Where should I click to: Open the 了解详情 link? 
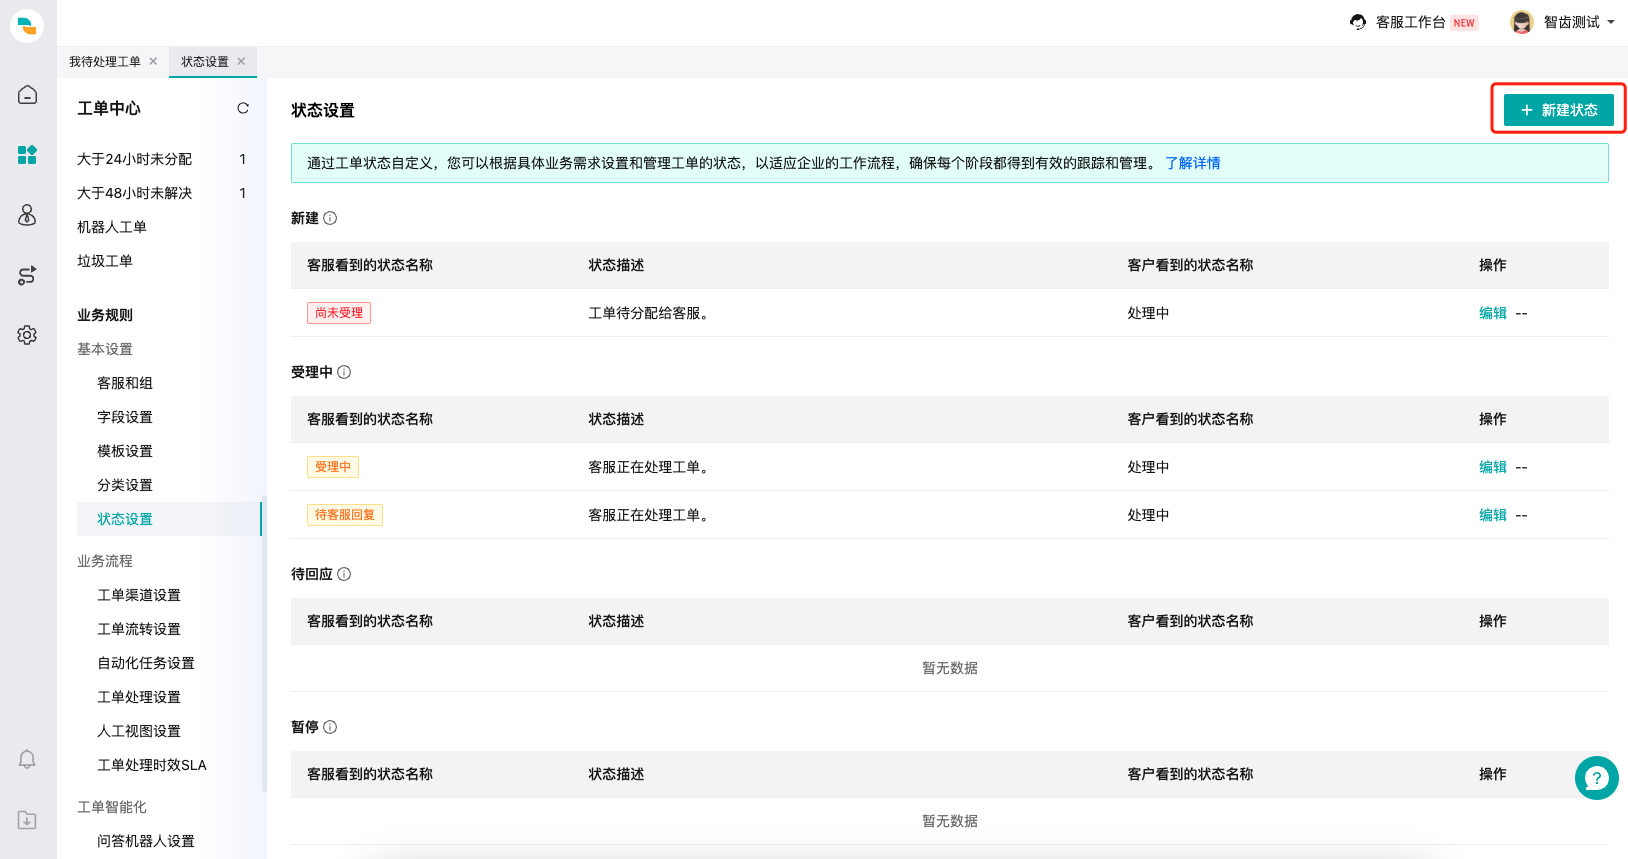pos(1192,163)
